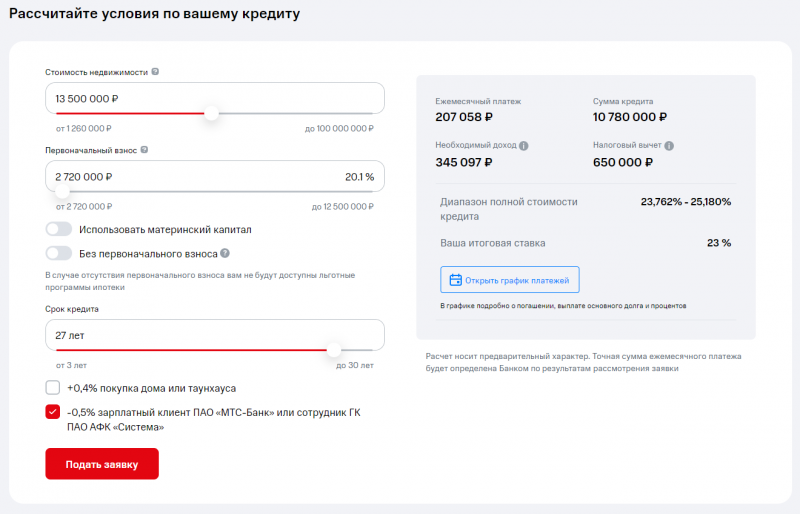Enable Использовать материнский капитал toggle
The image size is (800, 514).
tap(59, 229)
